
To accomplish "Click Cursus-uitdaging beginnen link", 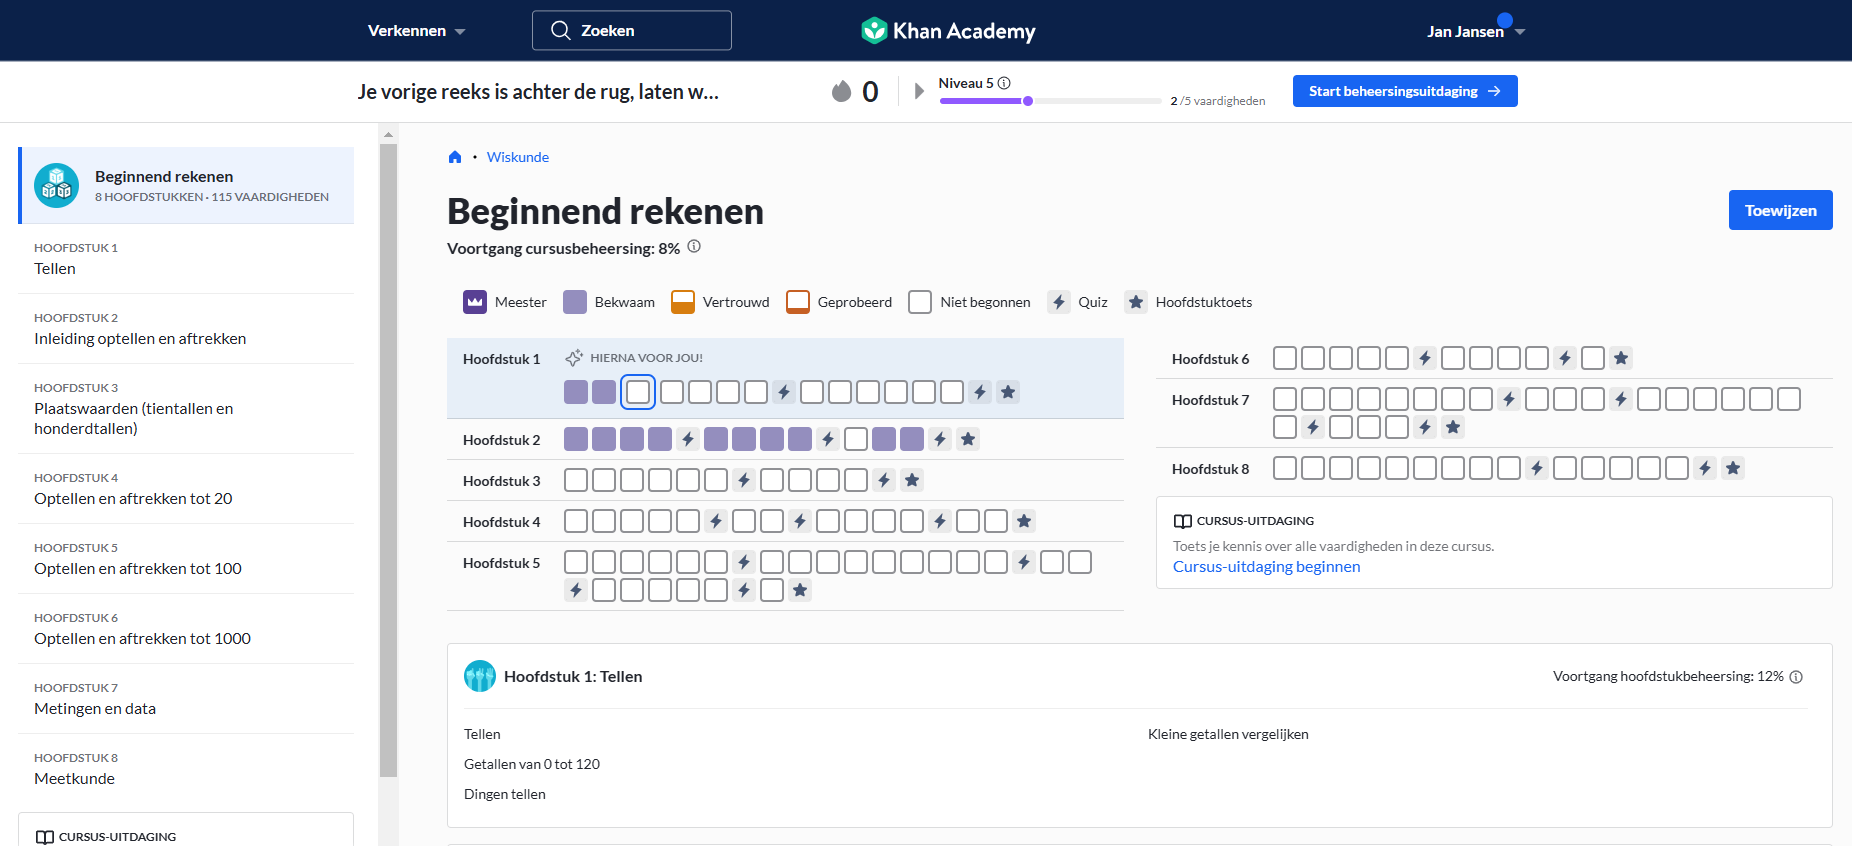I will pyautogui.click(x=1266, y=566).
